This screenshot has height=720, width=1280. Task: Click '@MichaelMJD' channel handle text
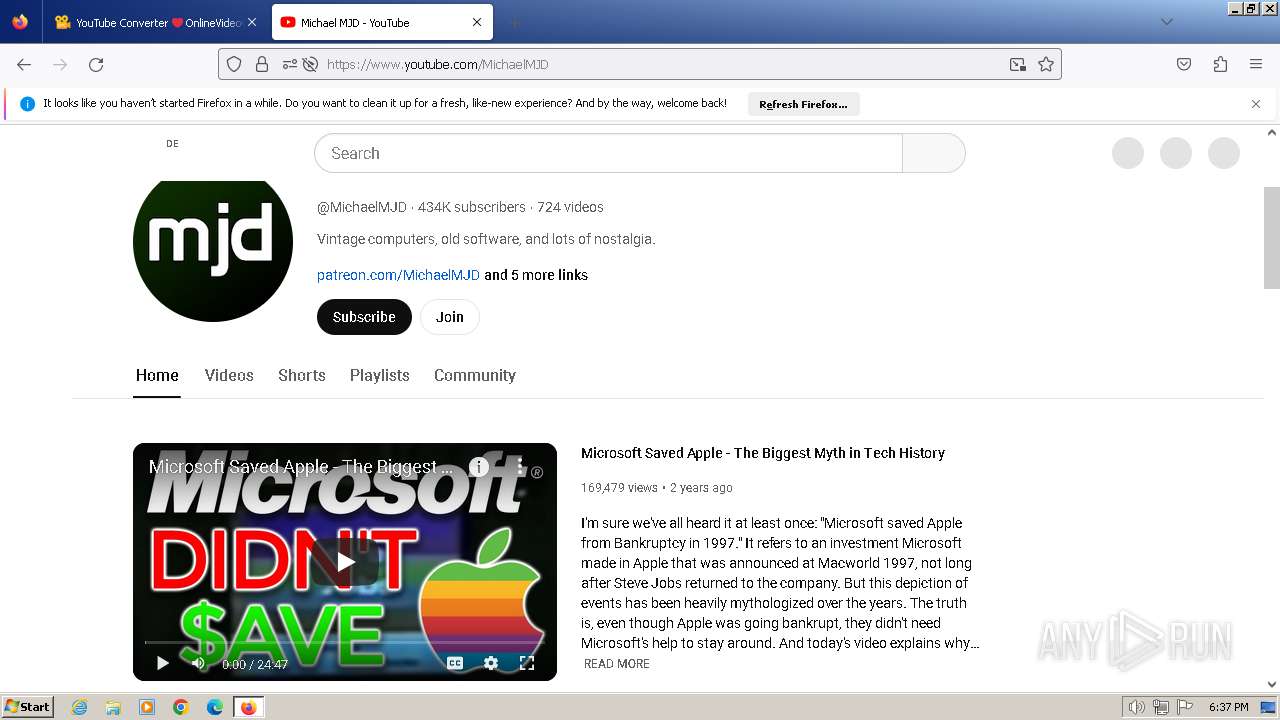362,207
